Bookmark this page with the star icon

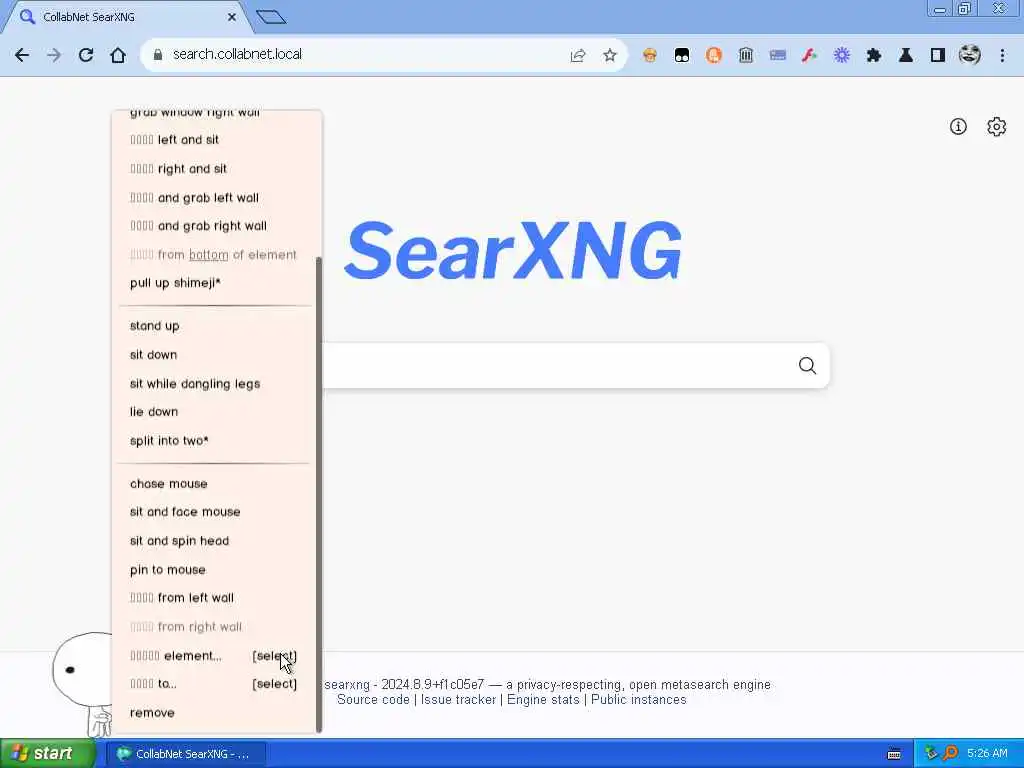tap(610, 56)
